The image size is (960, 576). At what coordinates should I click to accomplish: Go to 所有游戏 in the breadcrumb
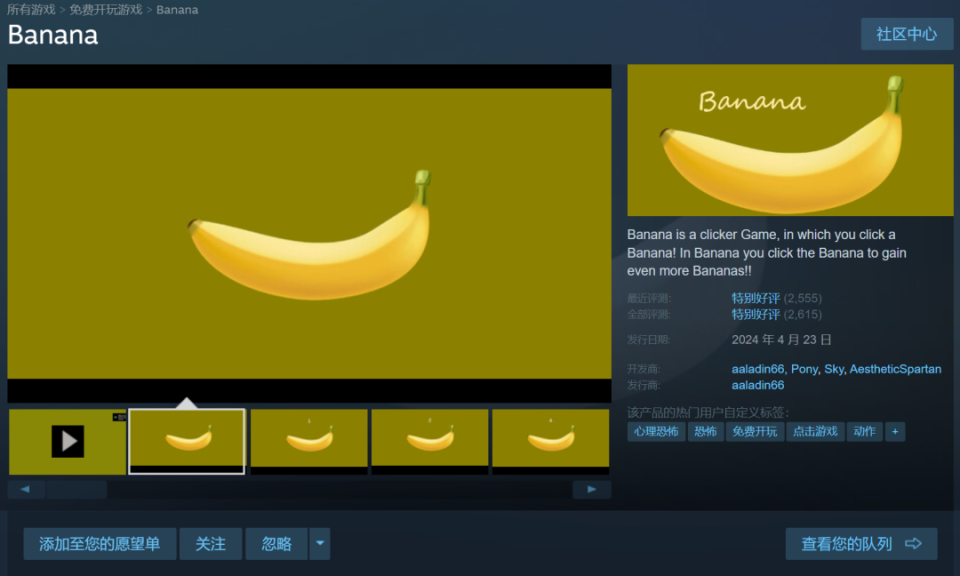click(31, 10)
